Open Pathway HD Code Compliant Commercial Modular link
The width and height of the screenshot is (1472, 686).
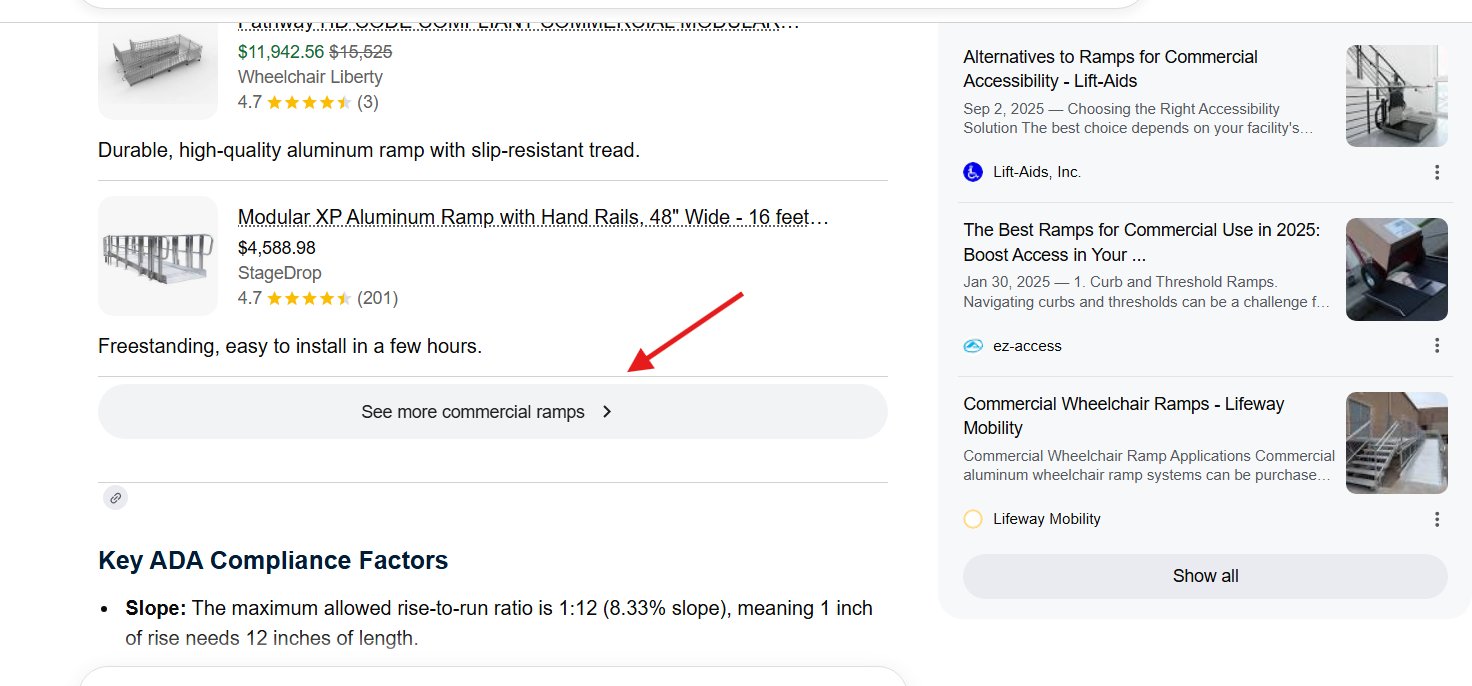coord(519,23)
